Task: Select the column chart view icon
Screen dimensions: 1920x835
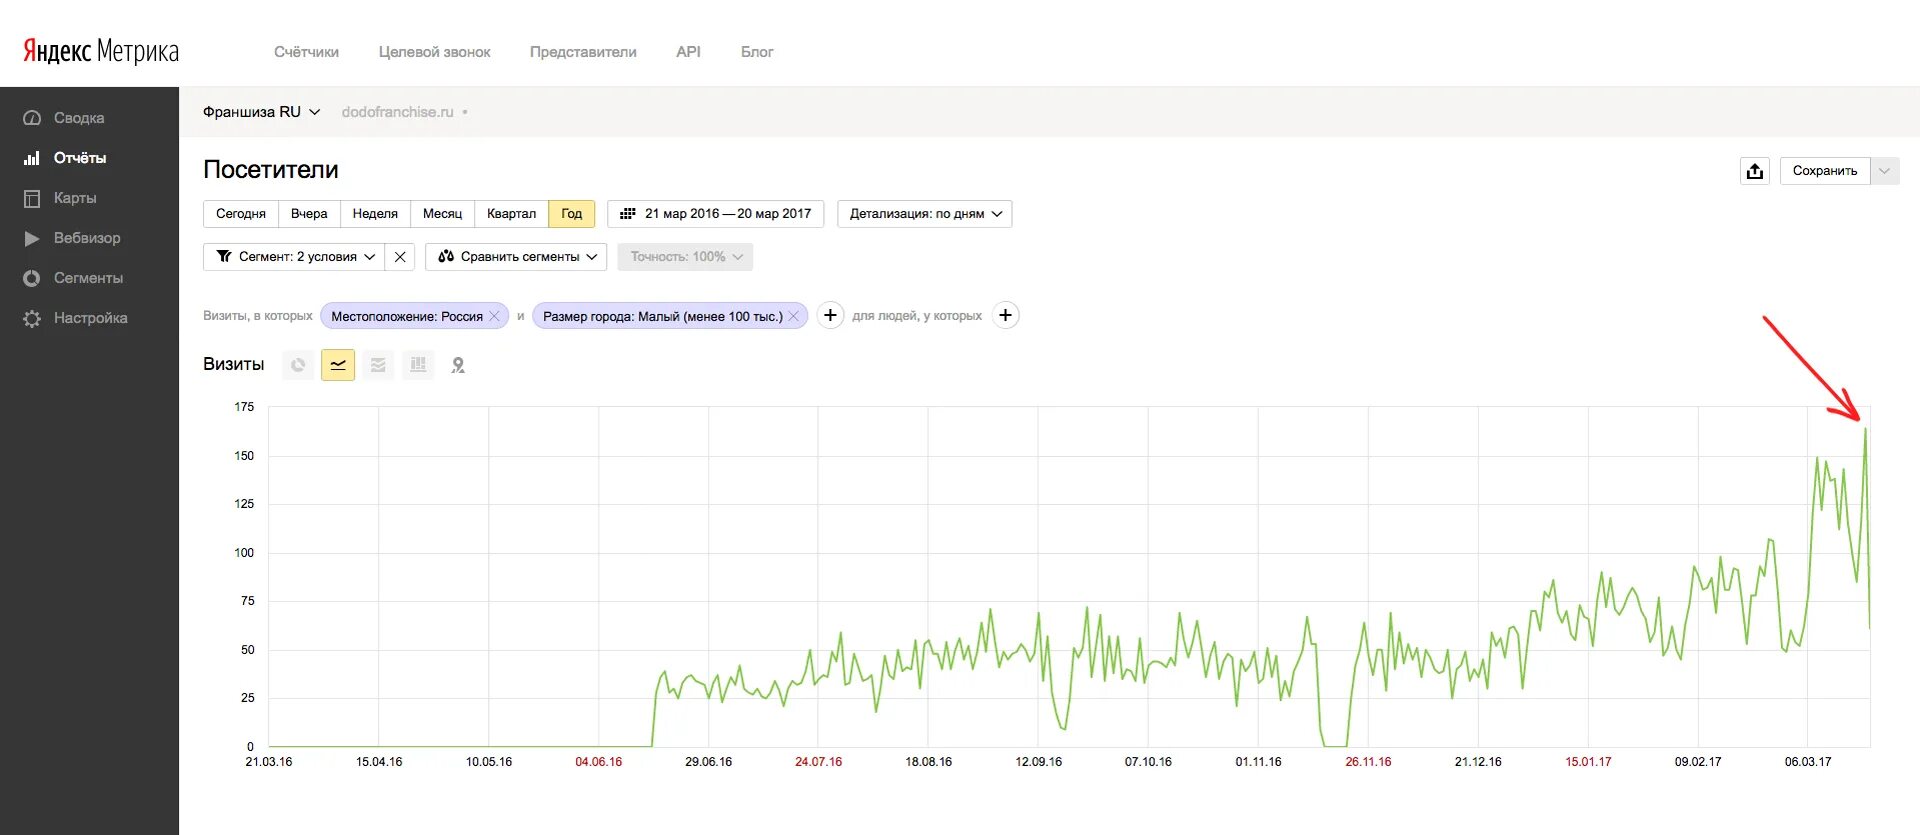Action: click(x=418, y=365)
